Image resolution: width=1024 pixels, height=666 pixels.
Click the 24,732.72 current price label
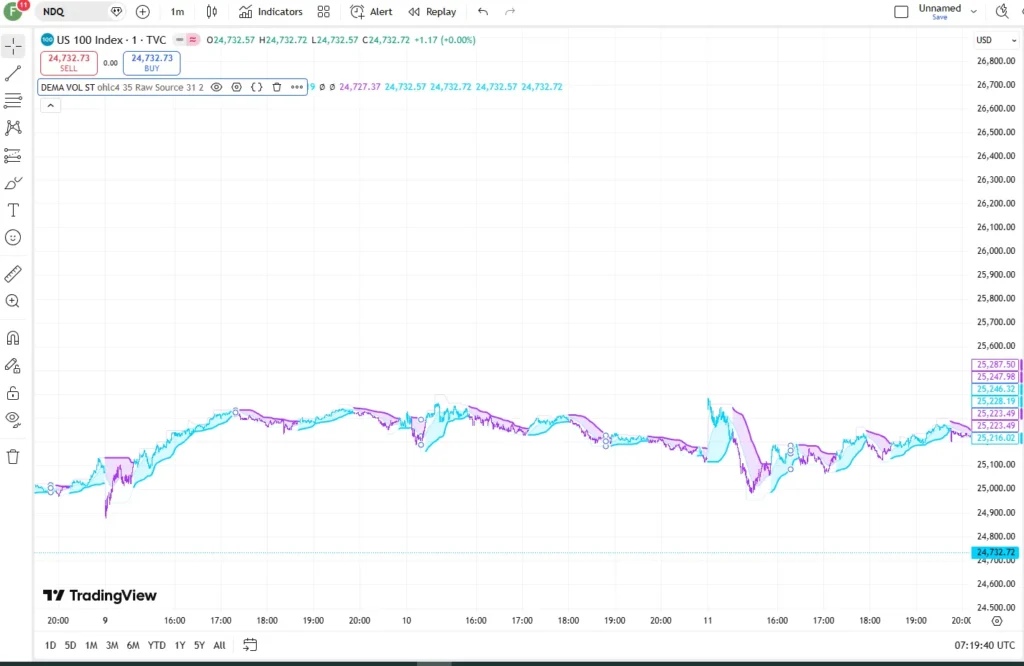point(995,552)
